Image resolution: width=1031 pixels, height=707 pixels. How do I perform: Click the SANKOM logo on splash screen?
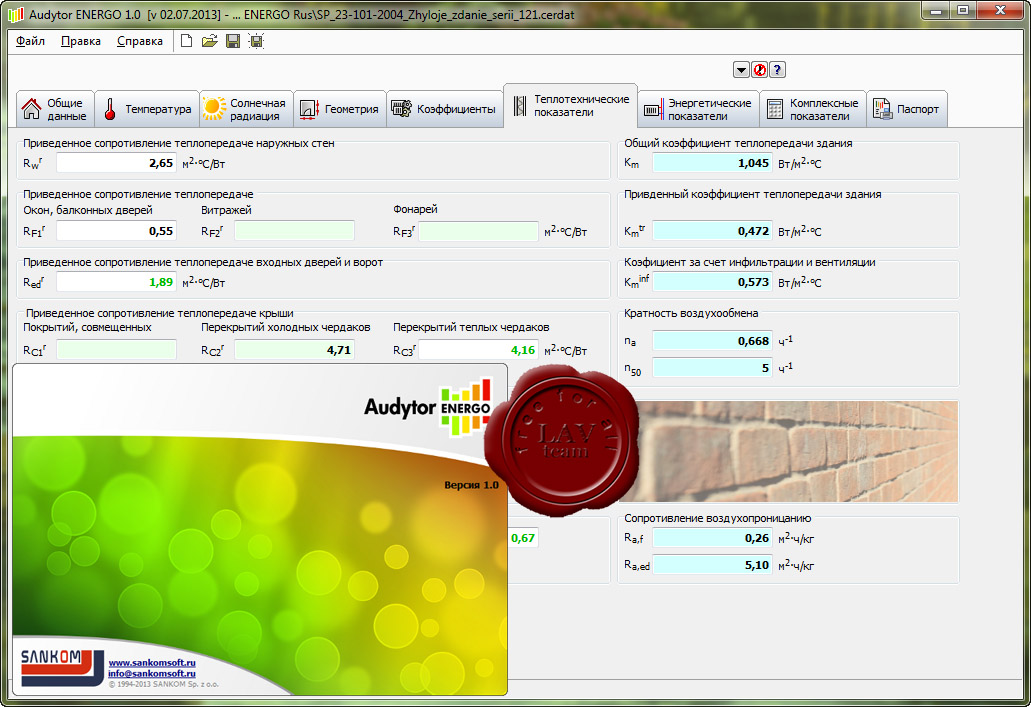pyautogui.click(x=62, y=668)
